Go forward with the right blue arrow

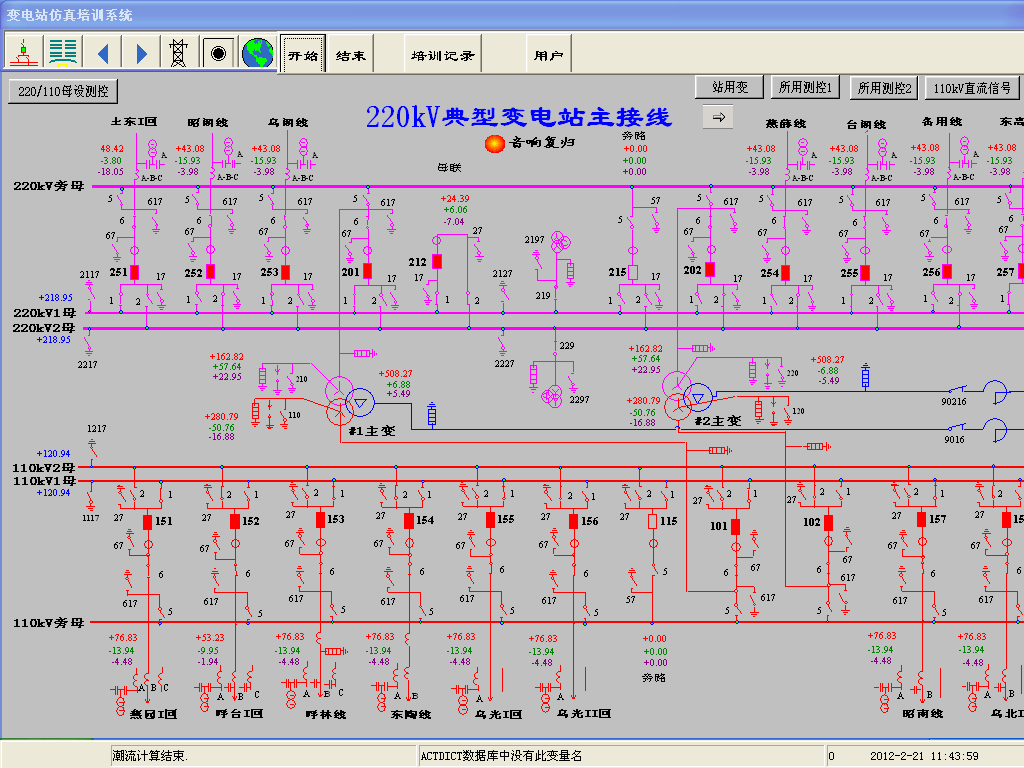coord(141,52)
